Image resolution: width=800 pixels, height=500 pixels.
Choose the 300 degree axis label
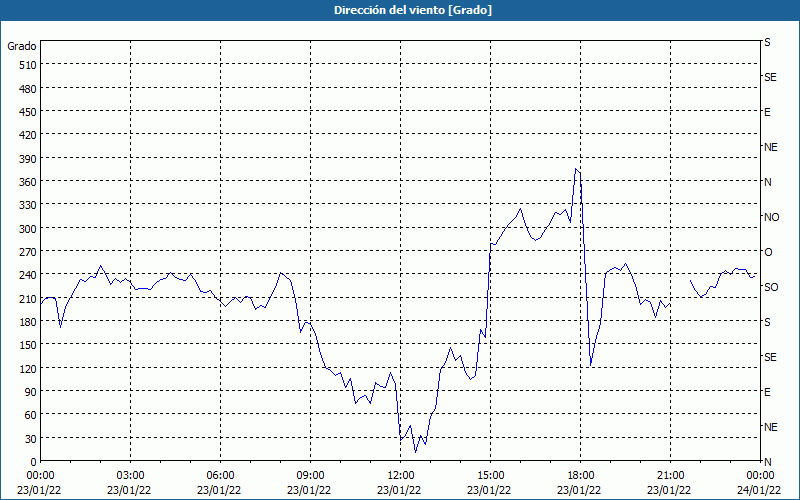click(28, 229)
